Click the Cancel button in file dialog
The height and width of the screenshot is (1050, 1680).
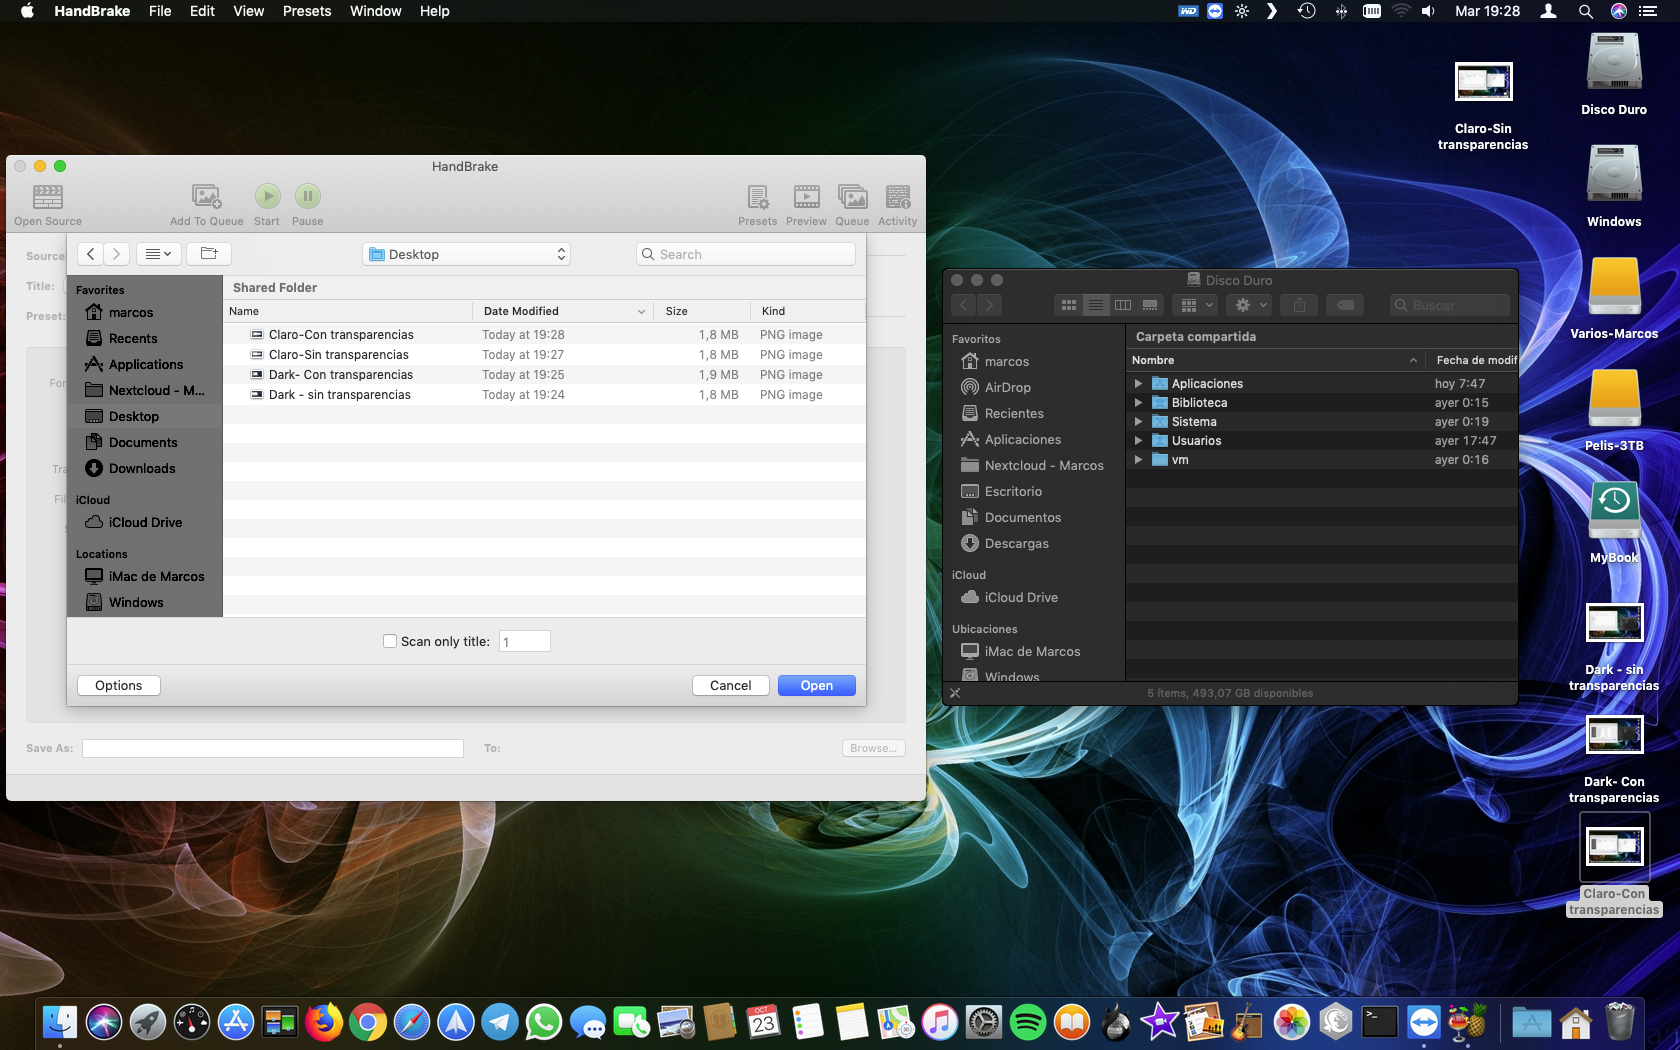[730, 686]
